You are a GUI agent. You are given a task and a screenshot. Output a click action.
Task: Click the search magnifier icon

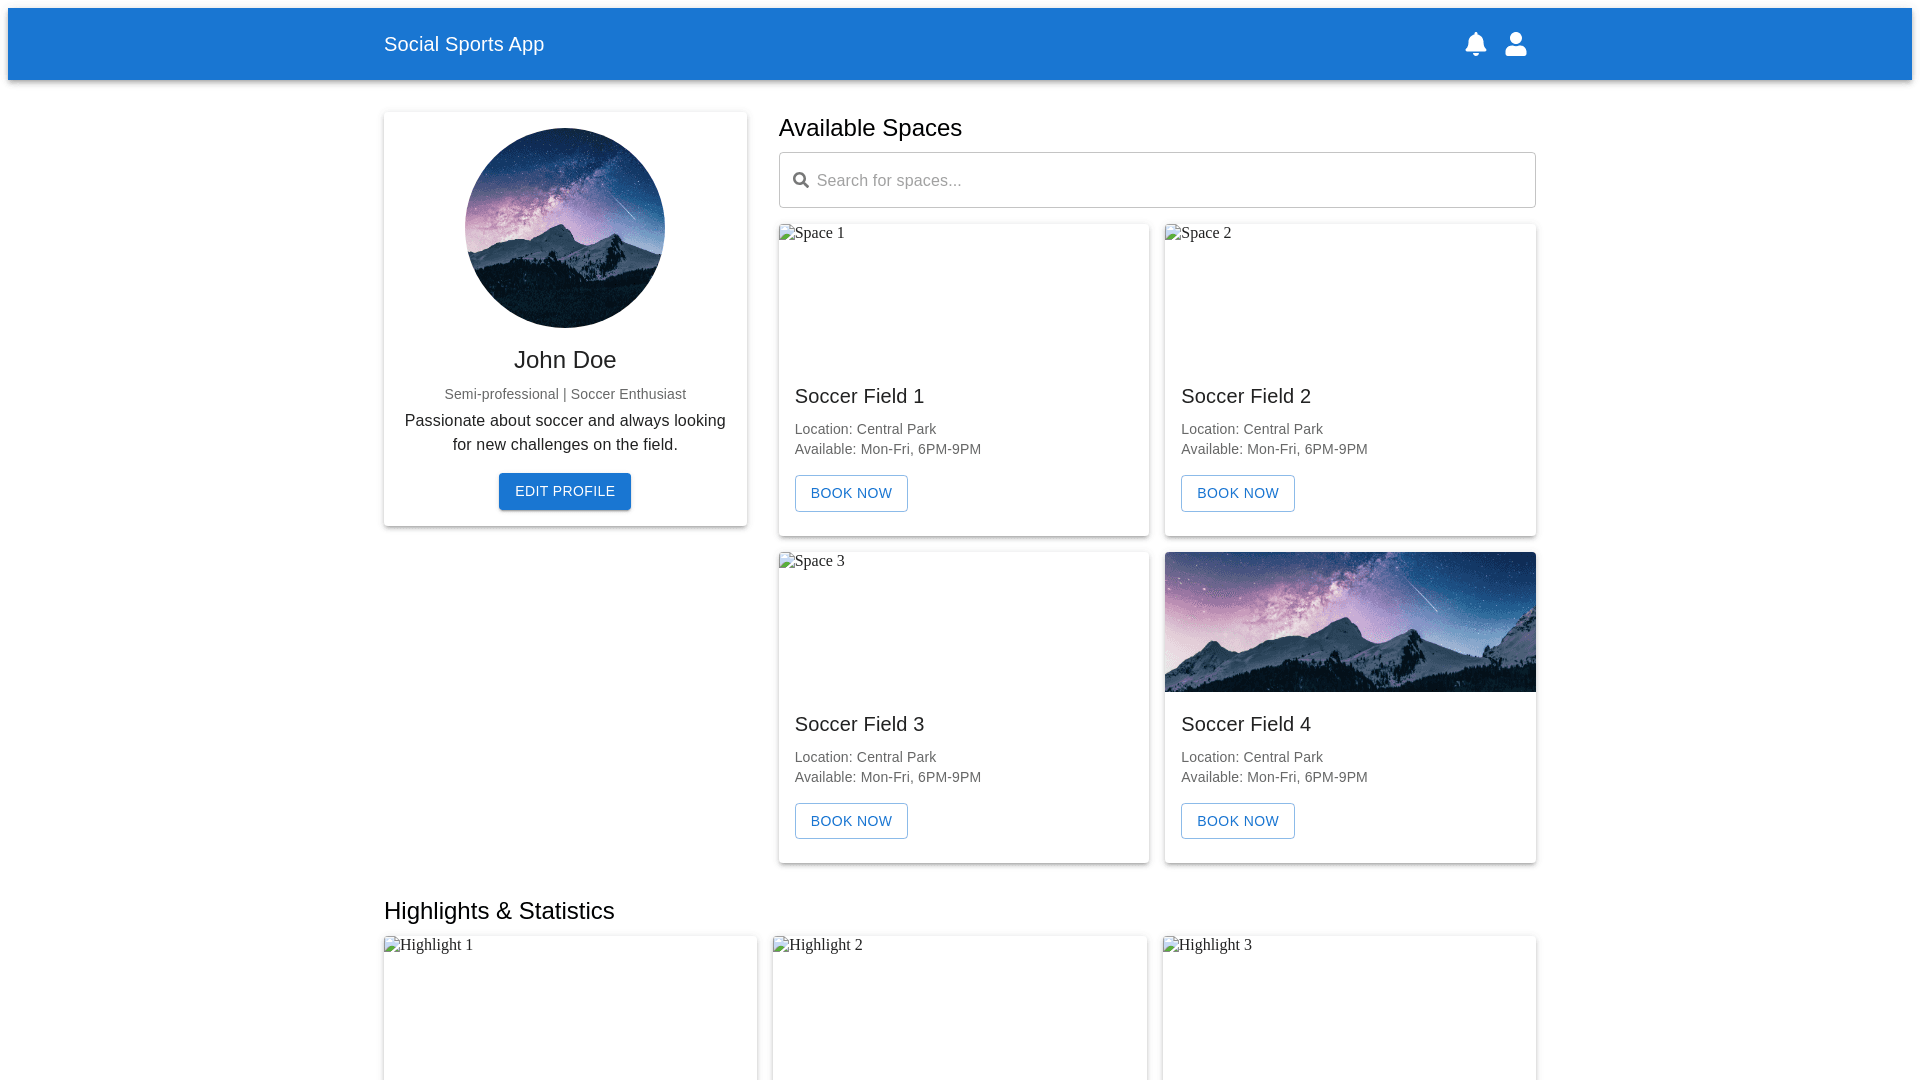click(800, 180)
